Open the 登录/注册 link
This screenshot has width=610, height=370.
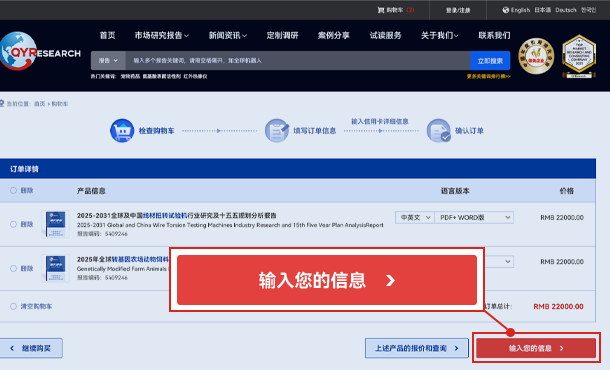click(x=458, y=10)
